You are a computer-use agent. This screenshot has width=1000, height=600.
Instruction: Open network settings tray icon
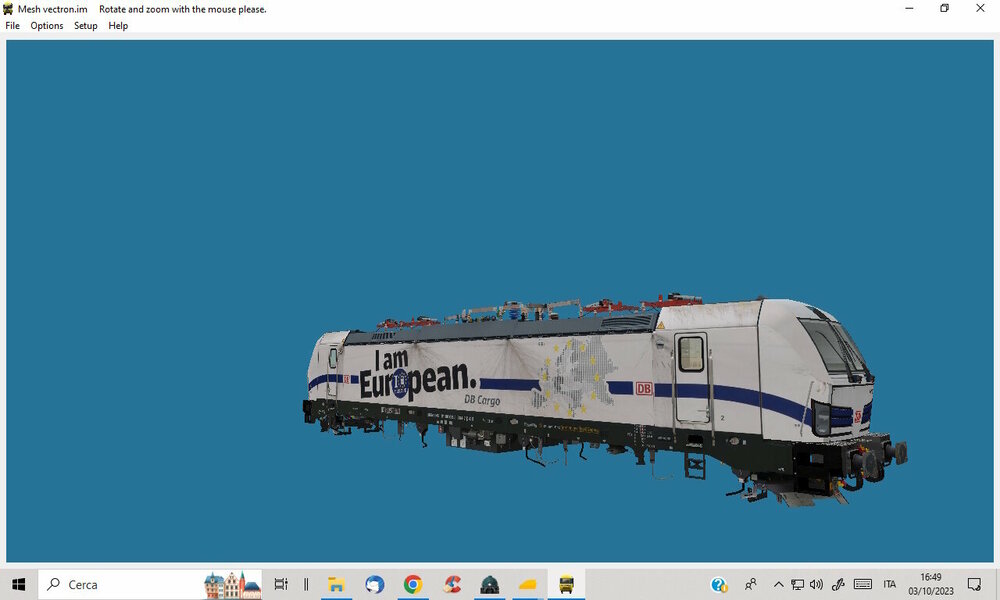point(797,584)
